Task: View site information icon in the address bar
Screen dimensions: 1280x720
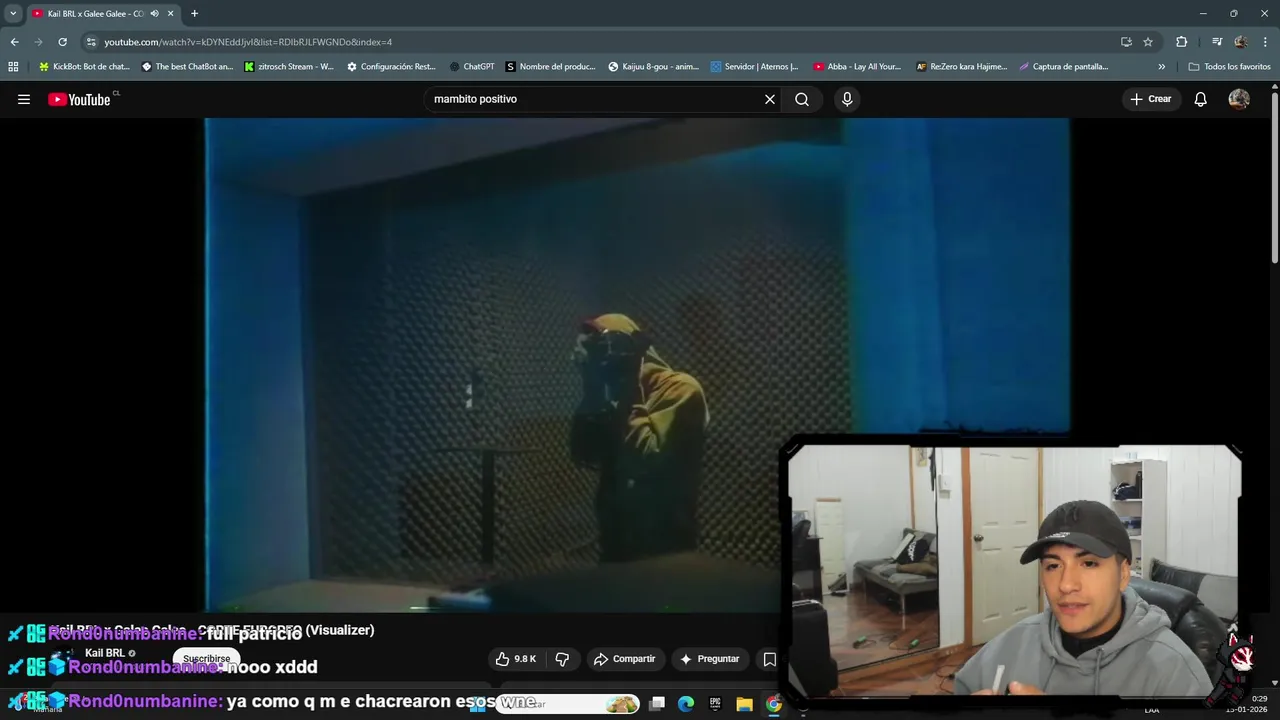Action: click(x=91, y=42)
